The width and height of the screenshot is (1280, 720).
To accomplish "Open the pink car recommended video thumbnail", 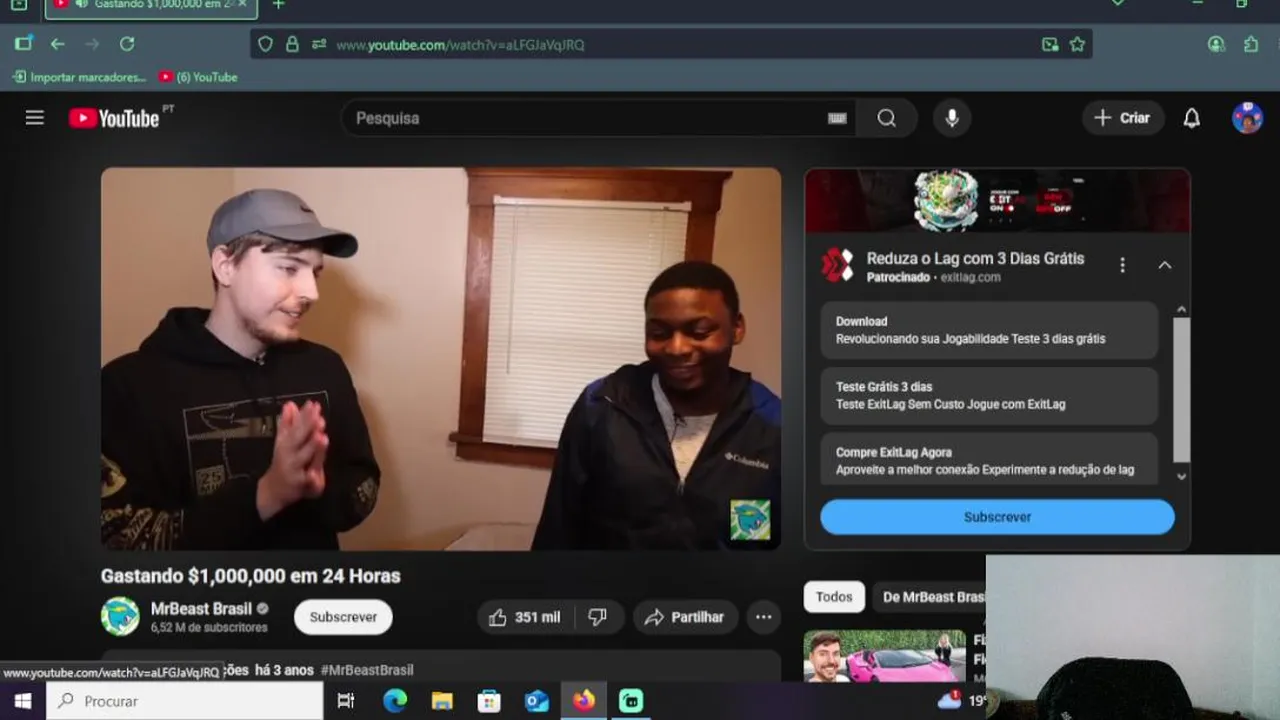I will pos(885,656).
